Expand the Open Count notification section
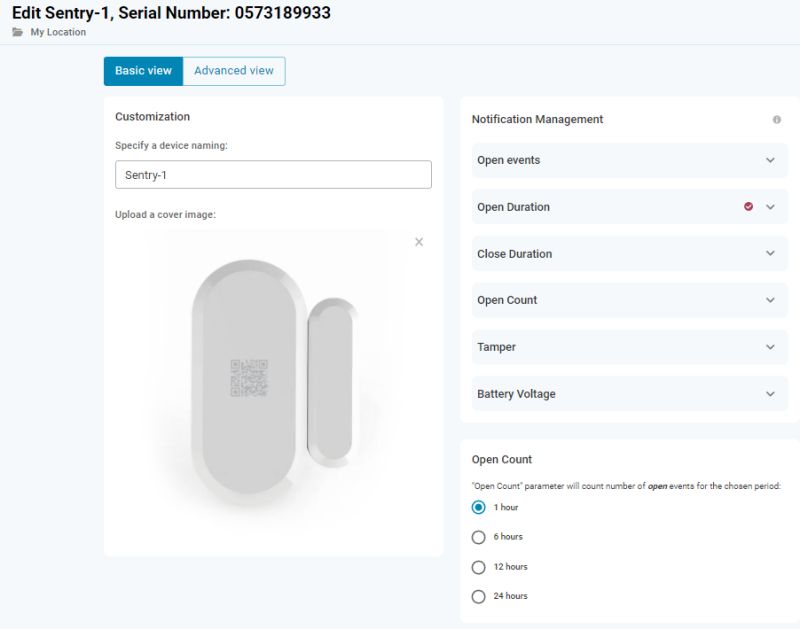800x629 pixels. click(628, 300)
